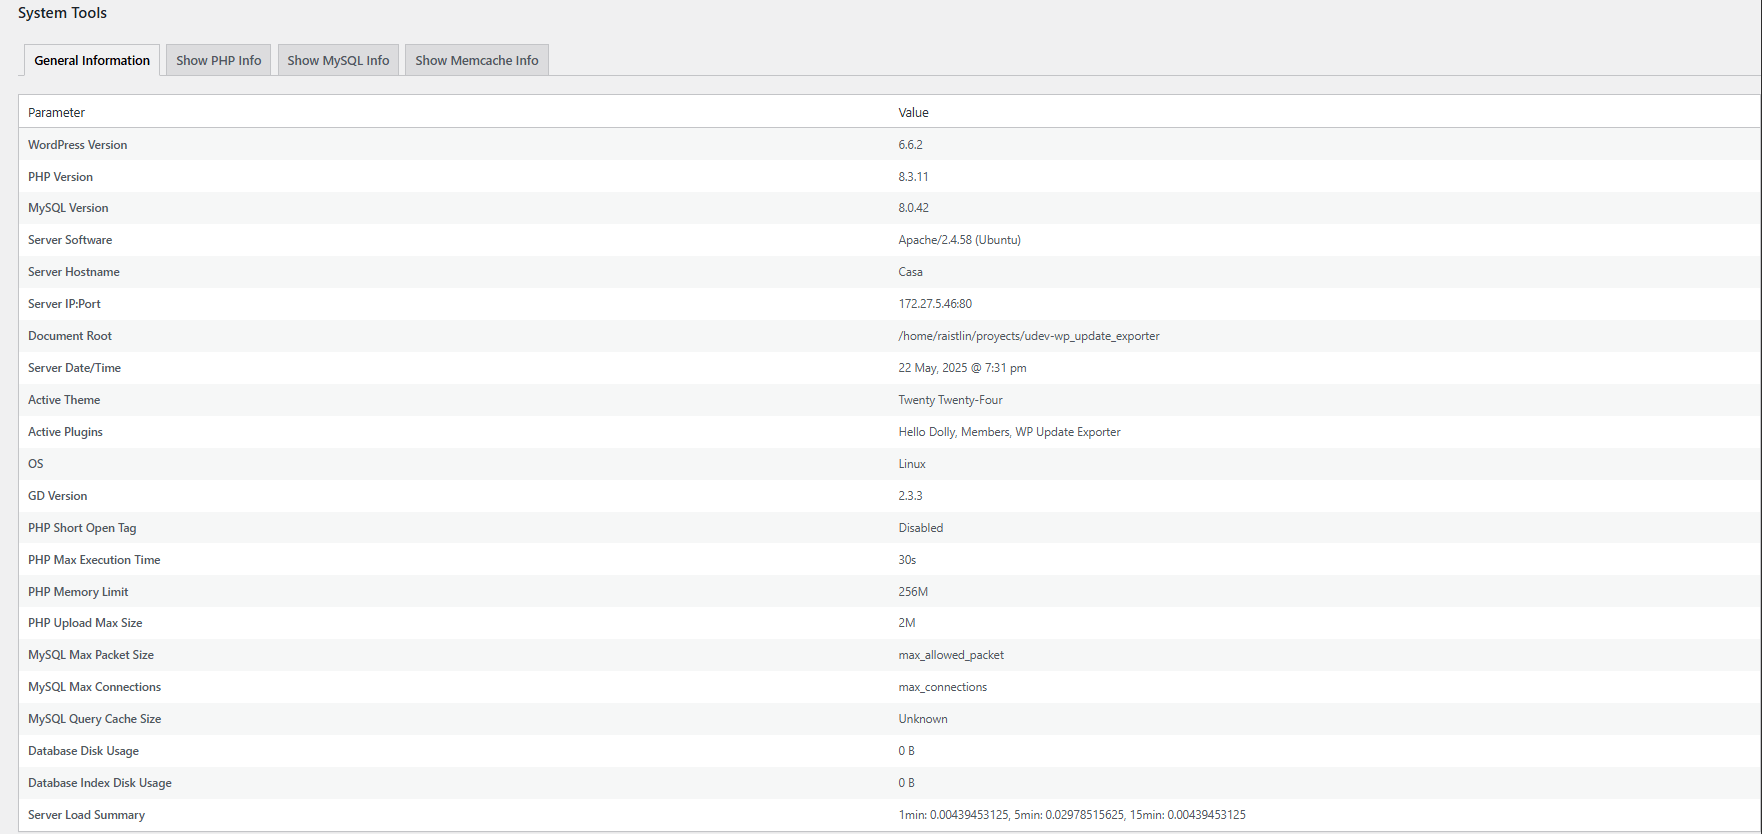Click the Active Plugins list value
The height and width of the screenshot is (834, 1762).
tap(1009, 432)
